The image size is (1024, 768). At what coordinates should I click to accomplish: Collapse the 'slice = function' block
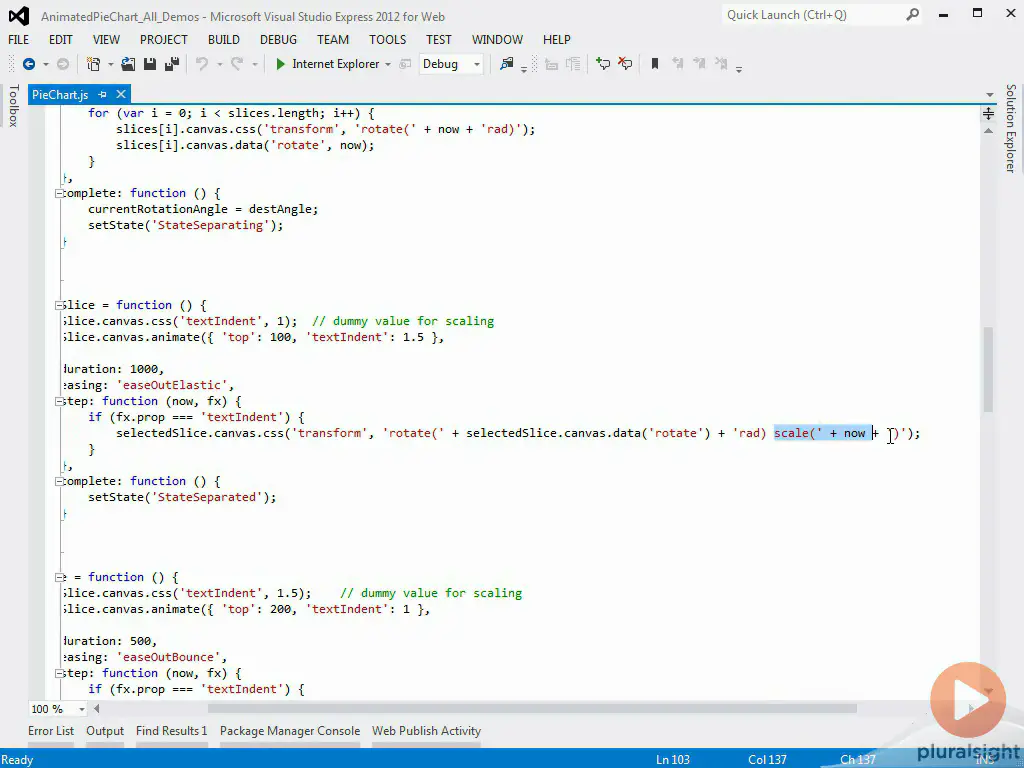(59, 305)
